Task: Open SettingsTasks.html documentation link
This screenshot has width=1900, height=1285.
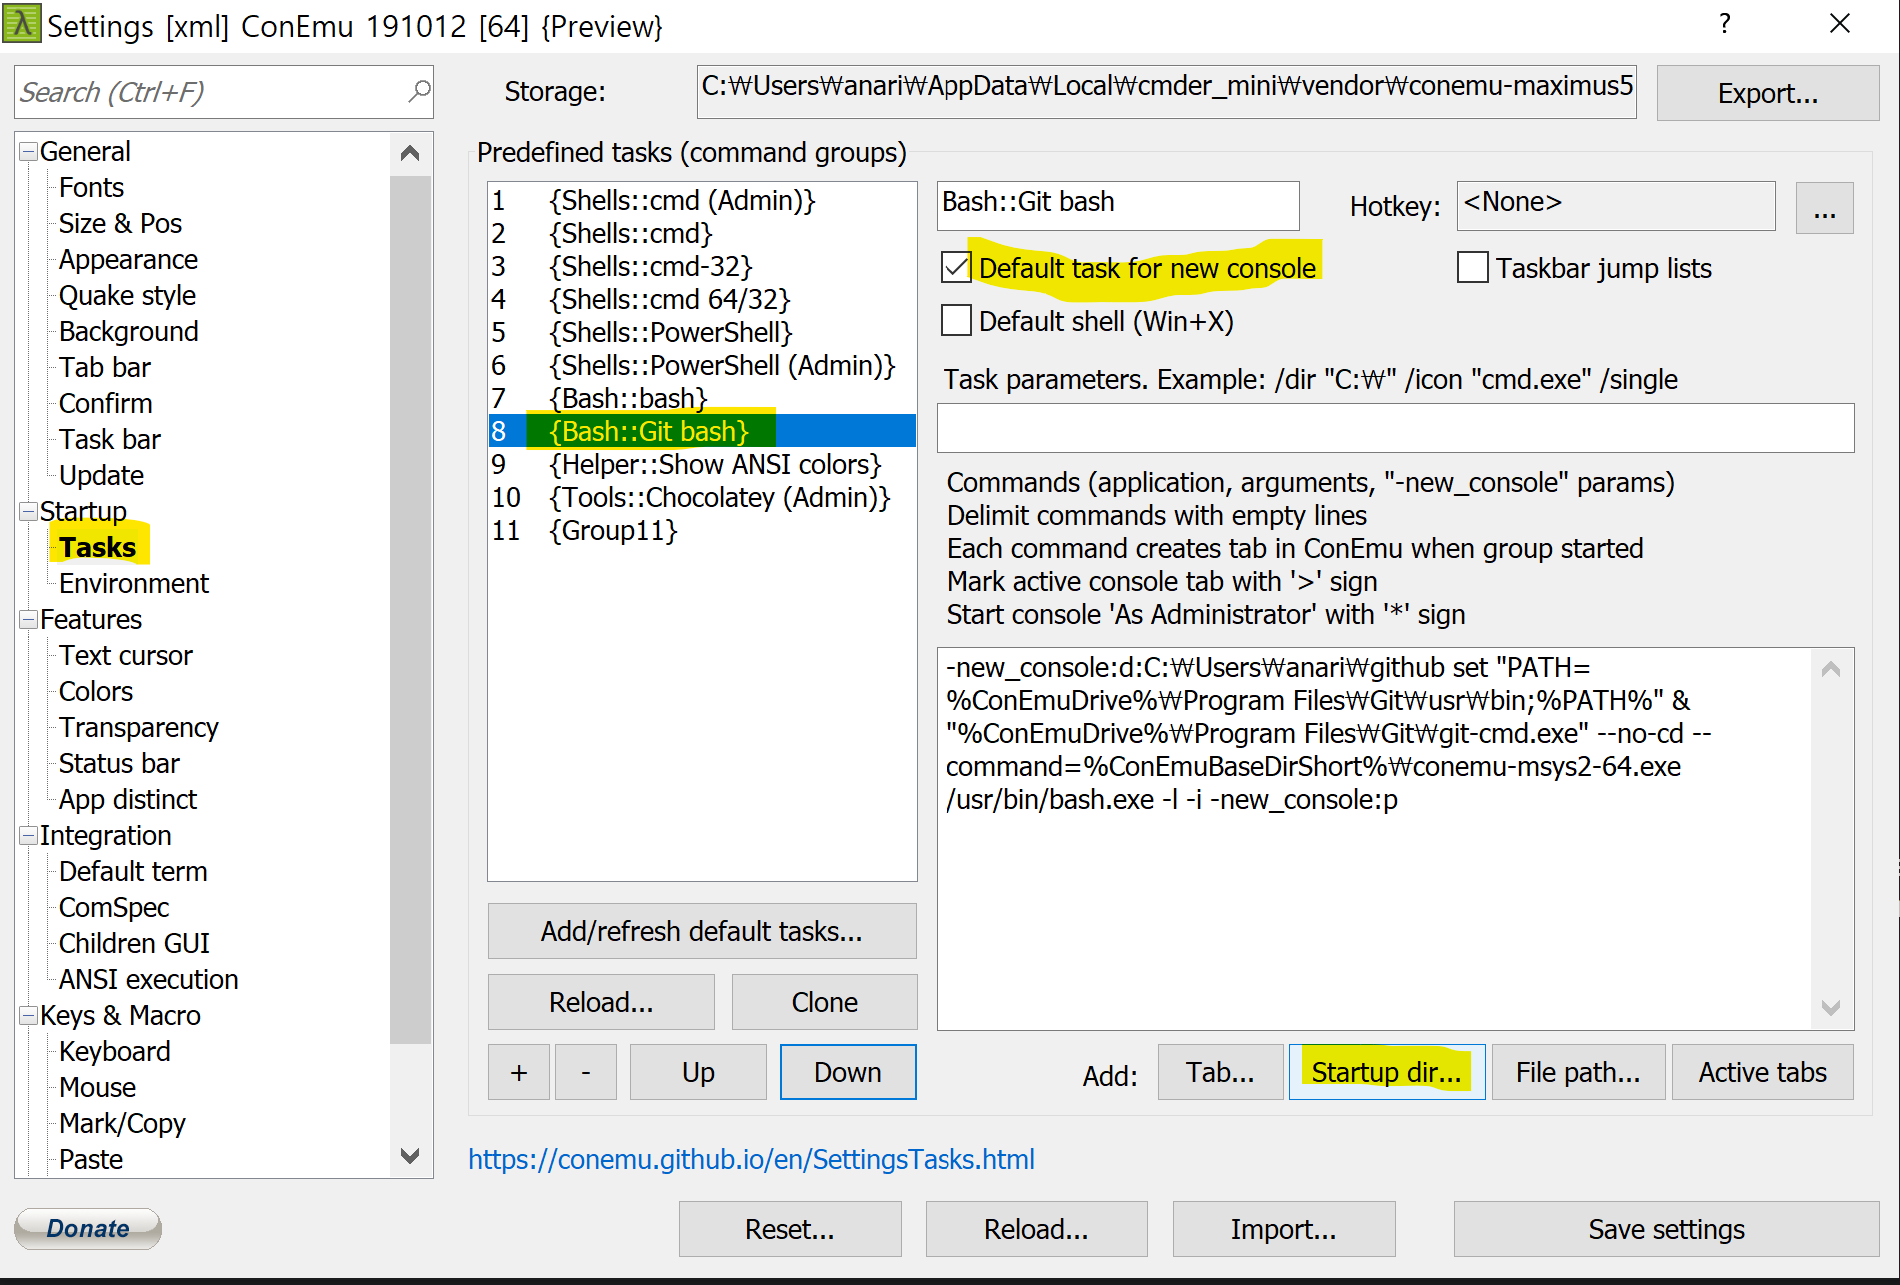Action: pos(751,1159)
